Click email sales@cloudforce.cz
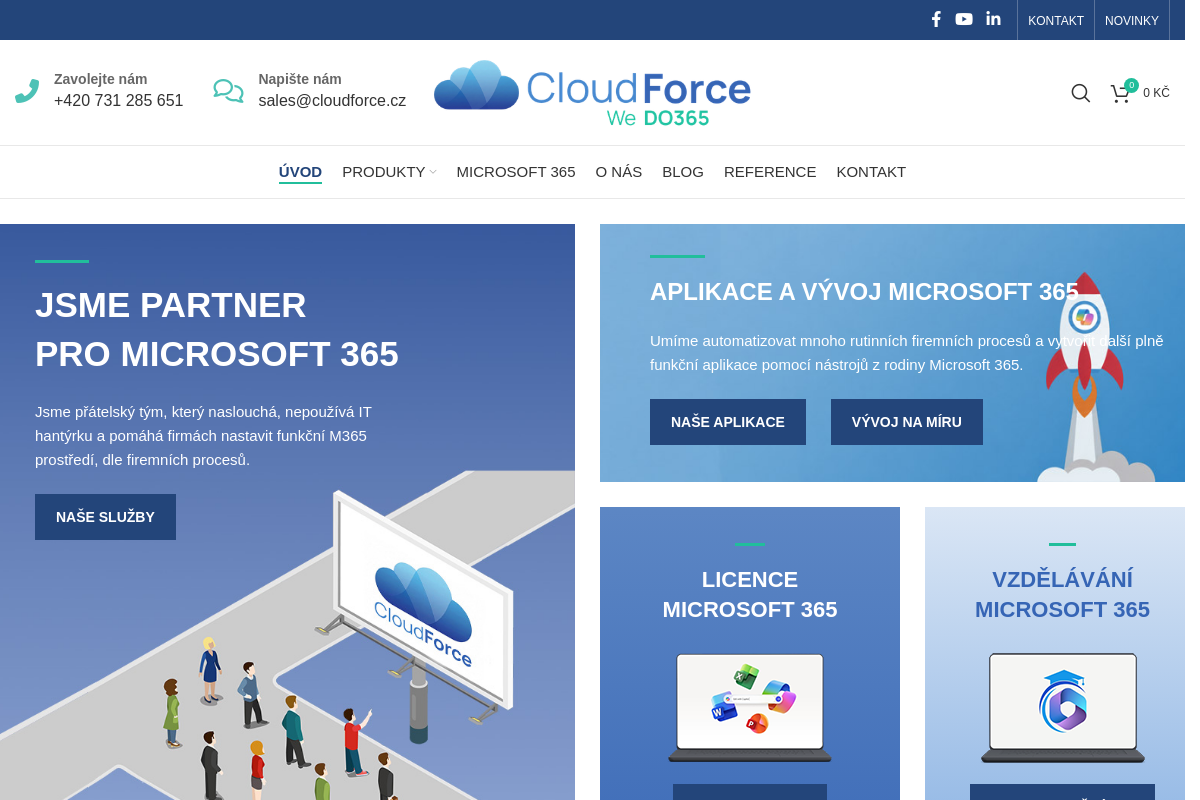The width and height of the screenshot is (1200, 800). [x=332, y=101]
